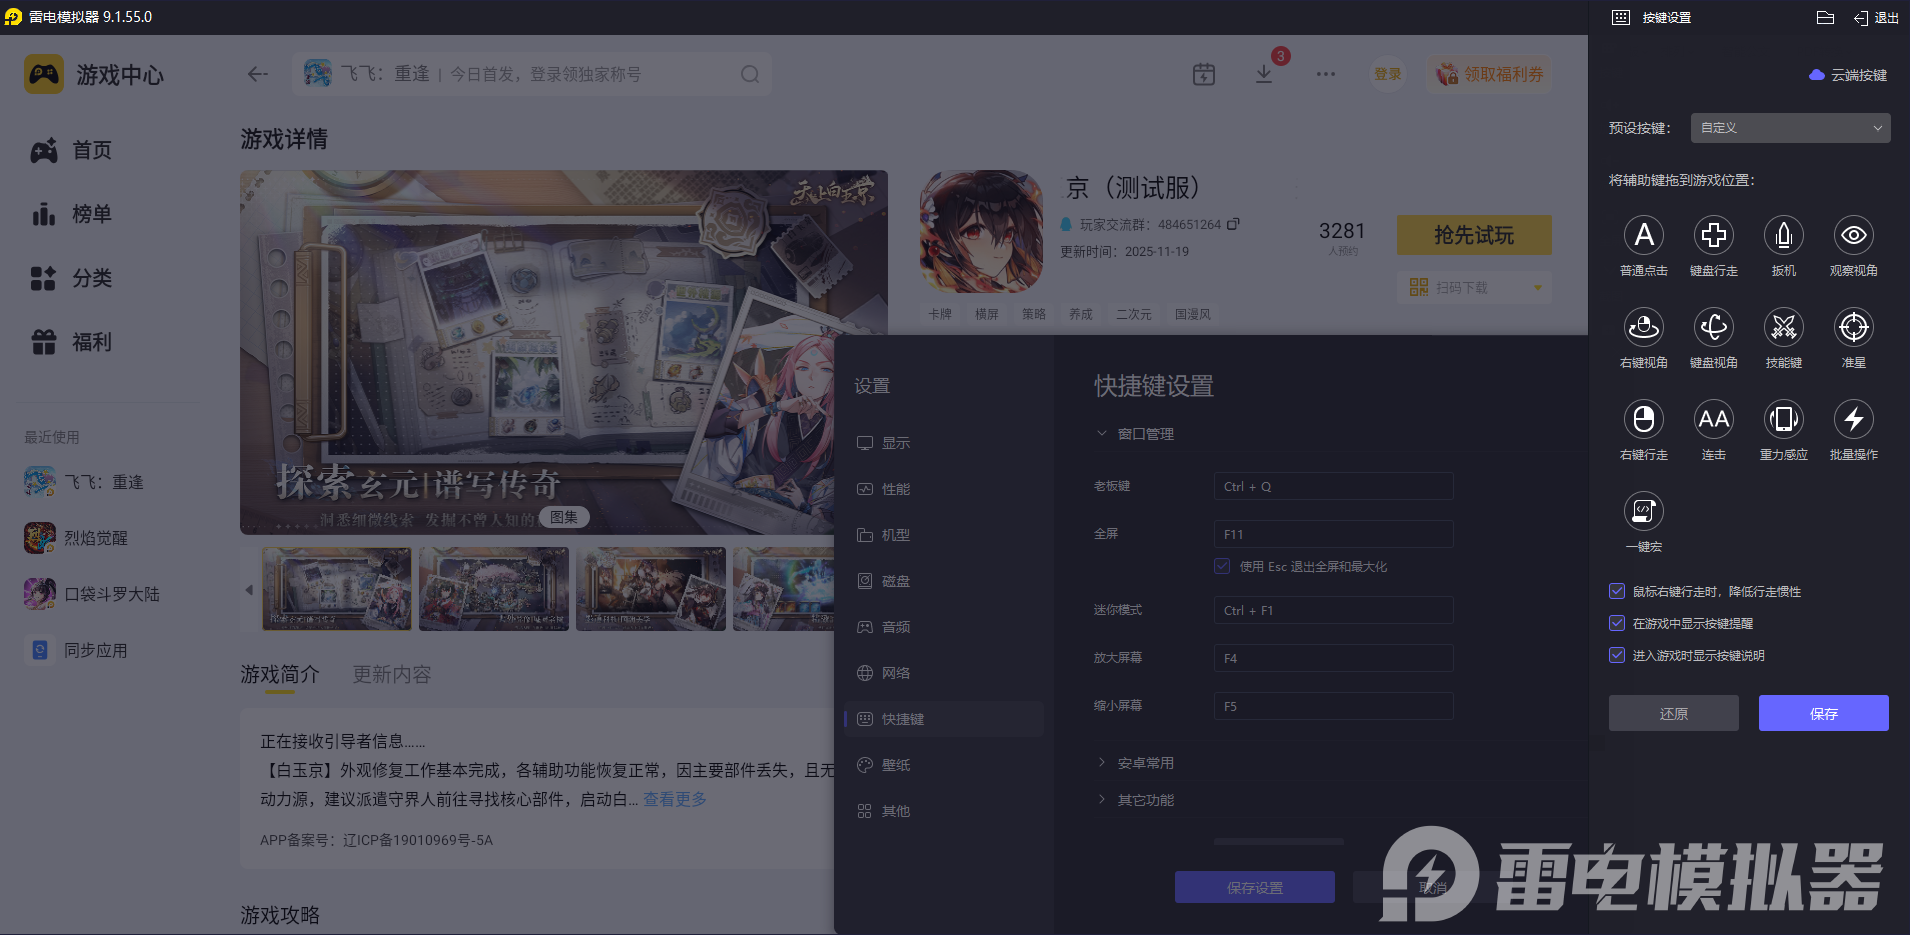Click the 观察视角 mapping icon
This screenshot has width=1910, height=935.
pyautogui.click(x=1853, y=235)
